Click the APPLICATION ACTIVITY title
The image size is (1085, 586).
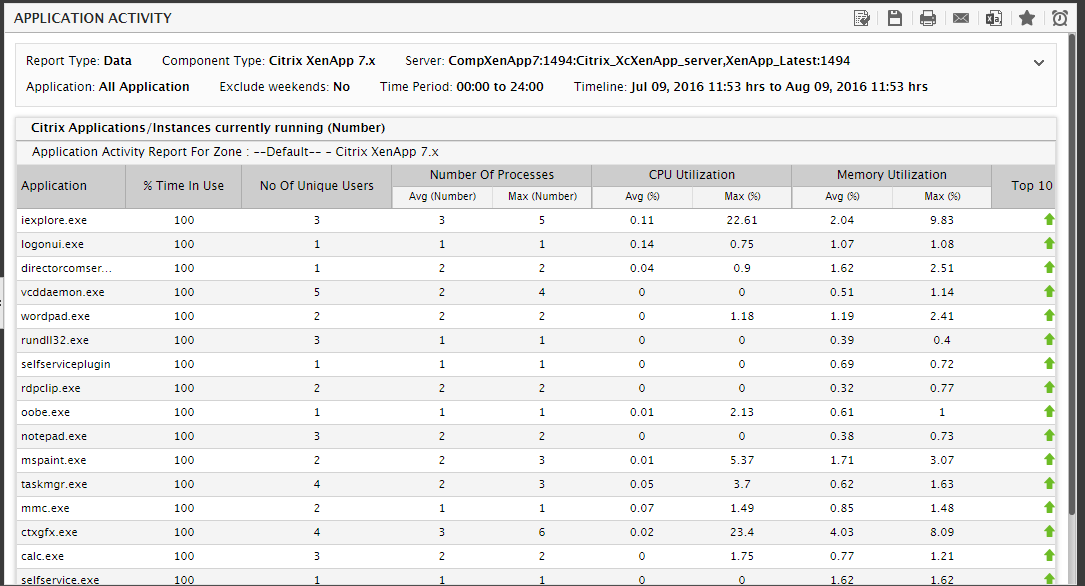pos(93,18)
